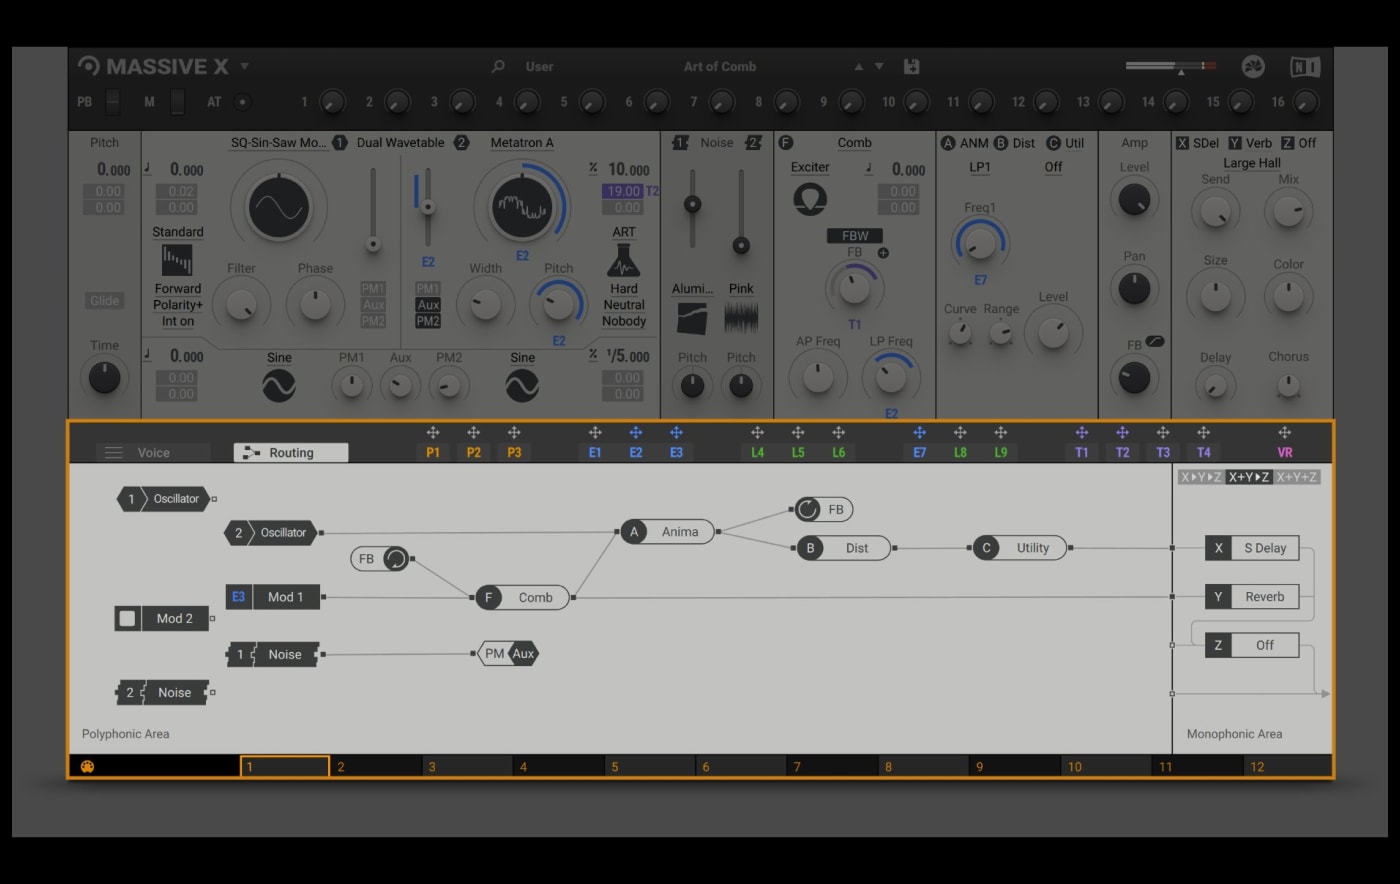Open the P2 performer tab

tap(474, 453)
